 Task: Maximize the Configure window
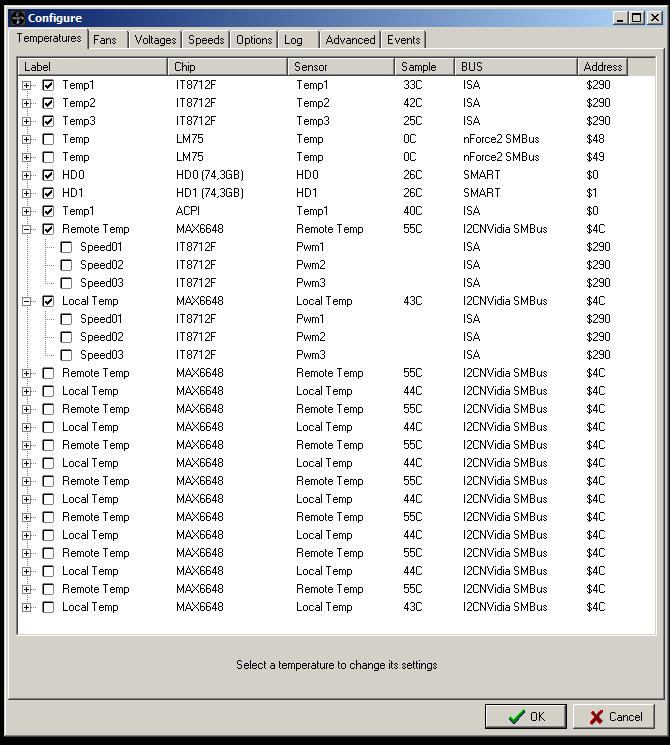pos(636,18)
